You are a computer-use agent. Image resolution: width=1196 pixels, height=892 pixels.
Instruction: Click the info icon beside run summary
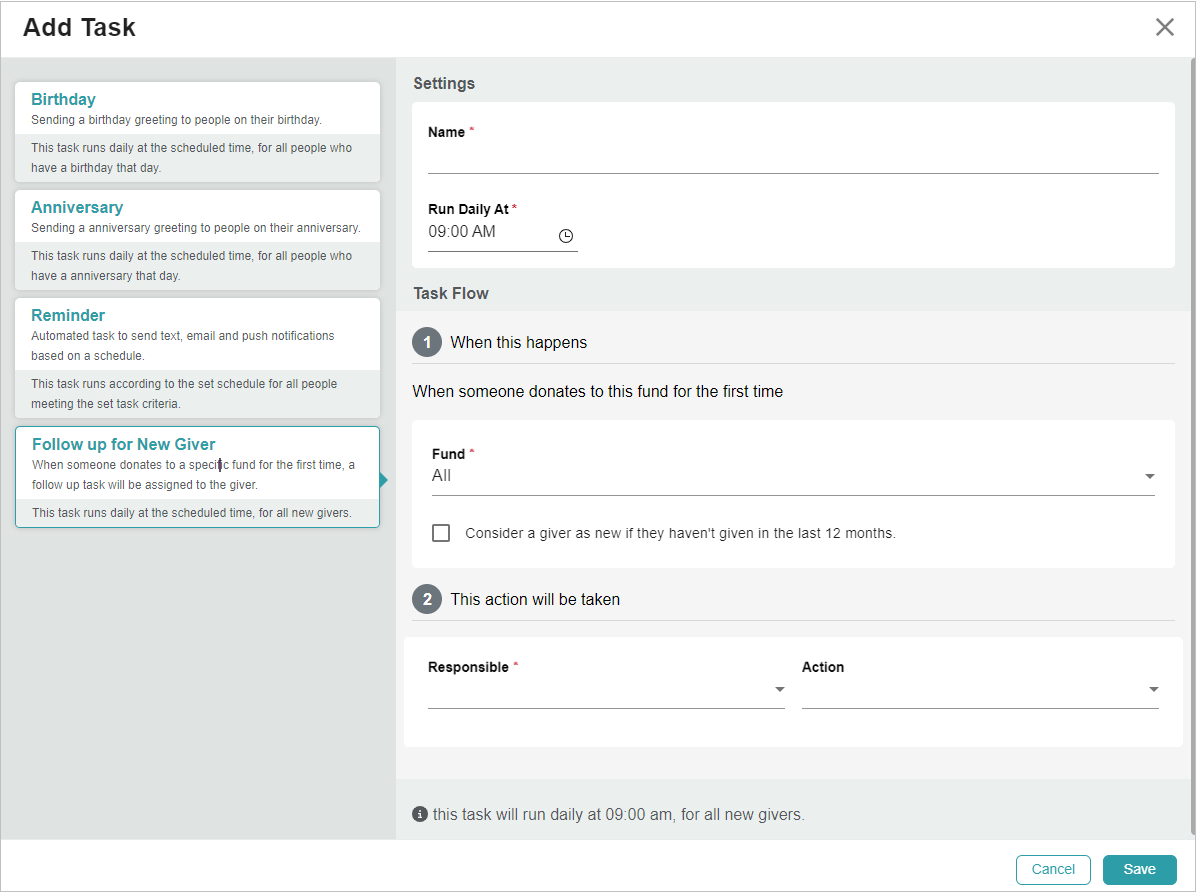pyautogui.click(x=420, y=814)
